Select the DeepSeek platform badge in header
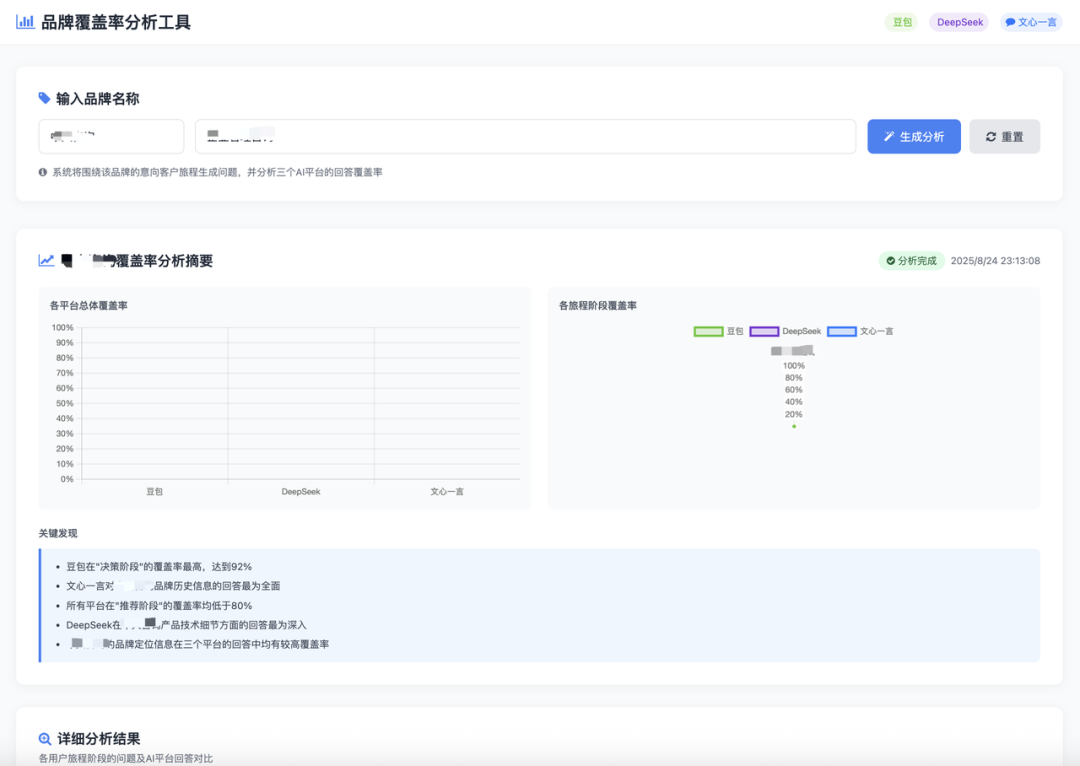 pos(959,22)
